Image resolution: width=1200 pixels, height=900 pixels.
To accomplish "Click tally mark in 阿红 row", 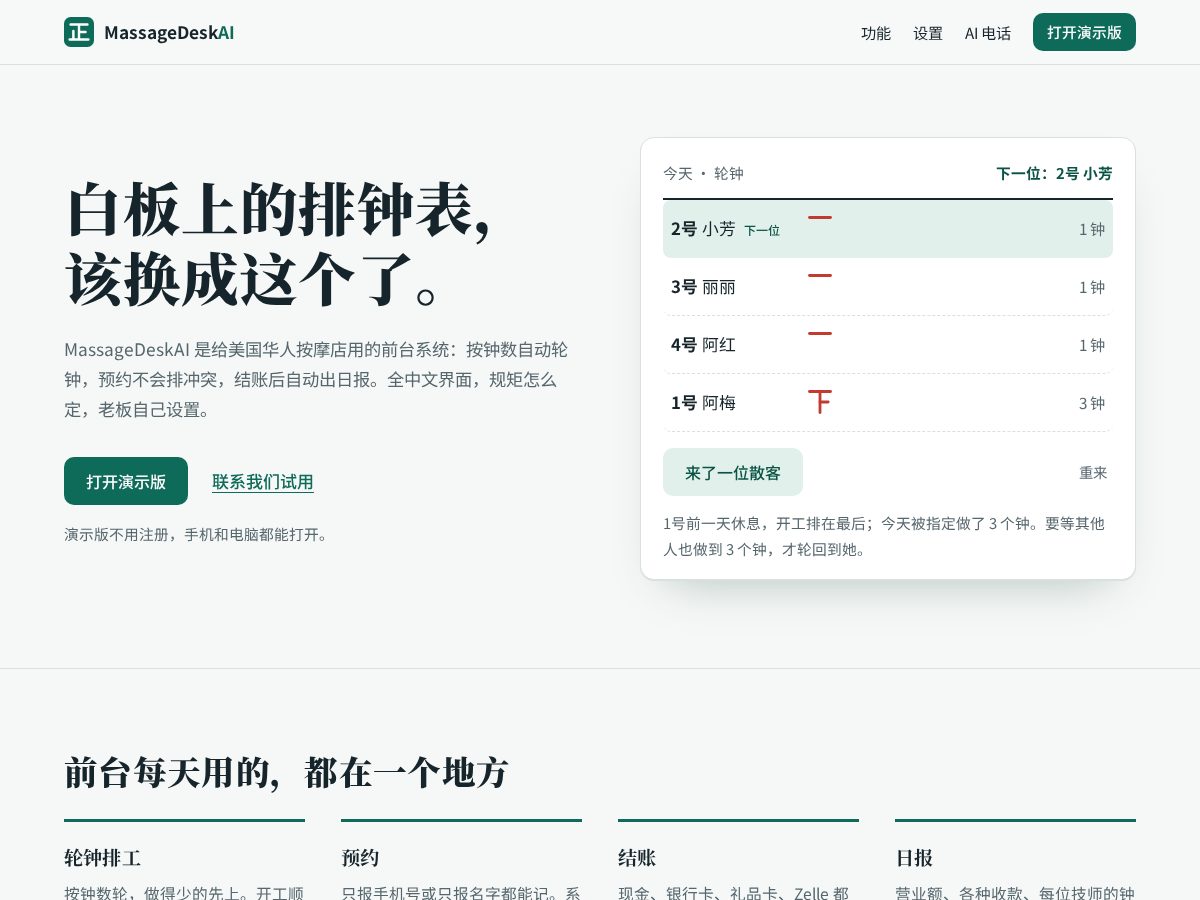I will click(820, 333).
